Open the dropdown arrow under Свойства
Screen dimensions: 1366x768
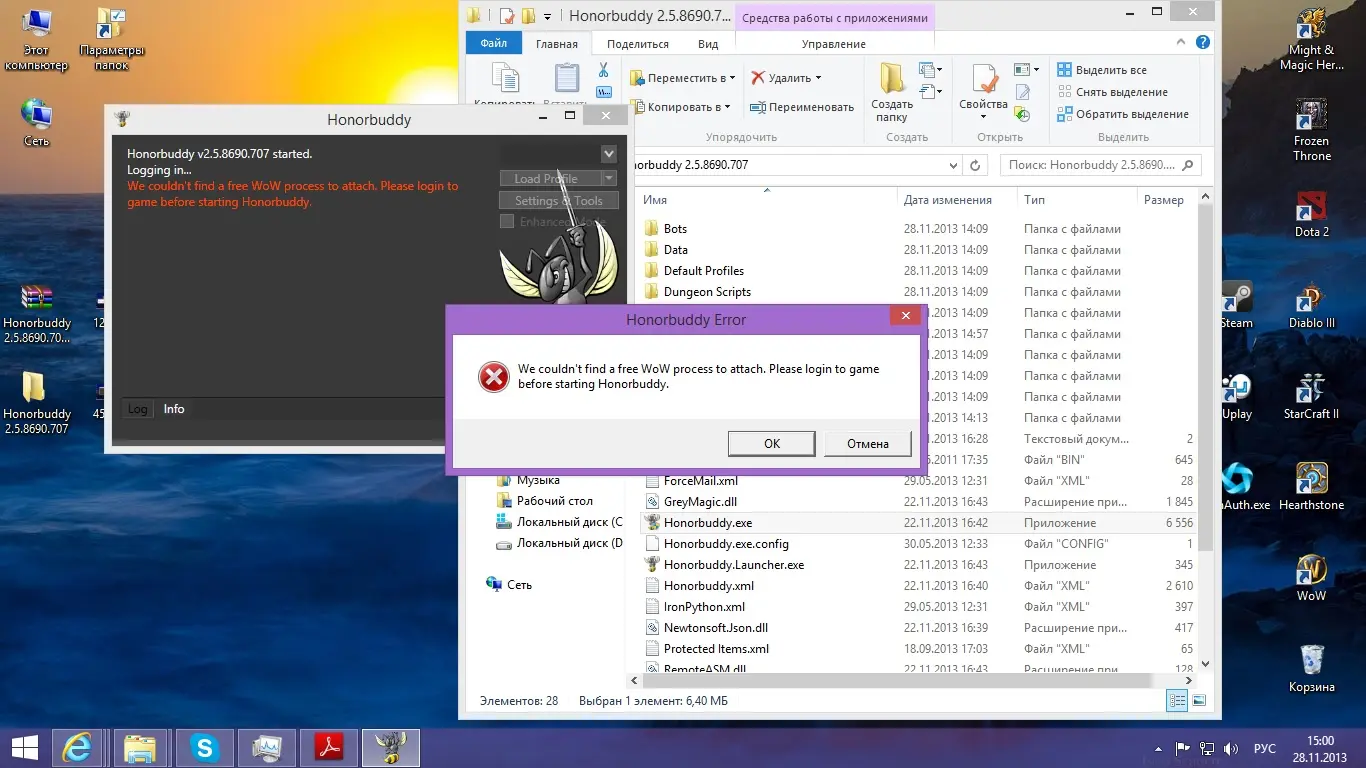[984, 116]
